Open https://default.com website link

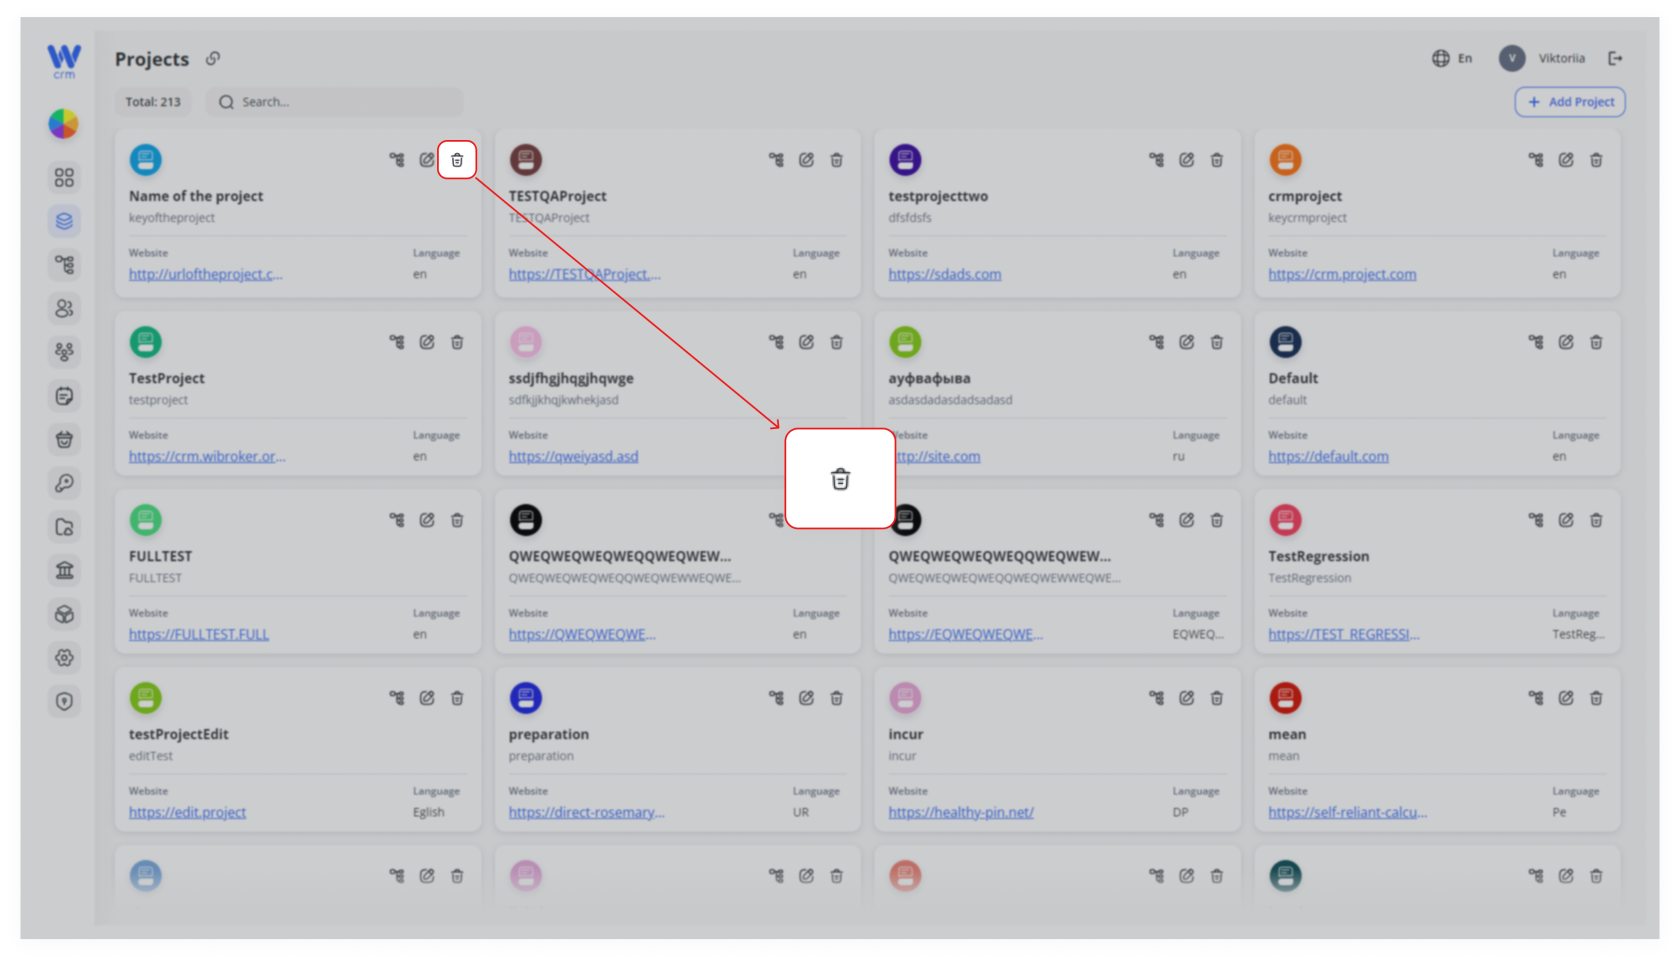pyautogui.click(x=1328, y=456)
